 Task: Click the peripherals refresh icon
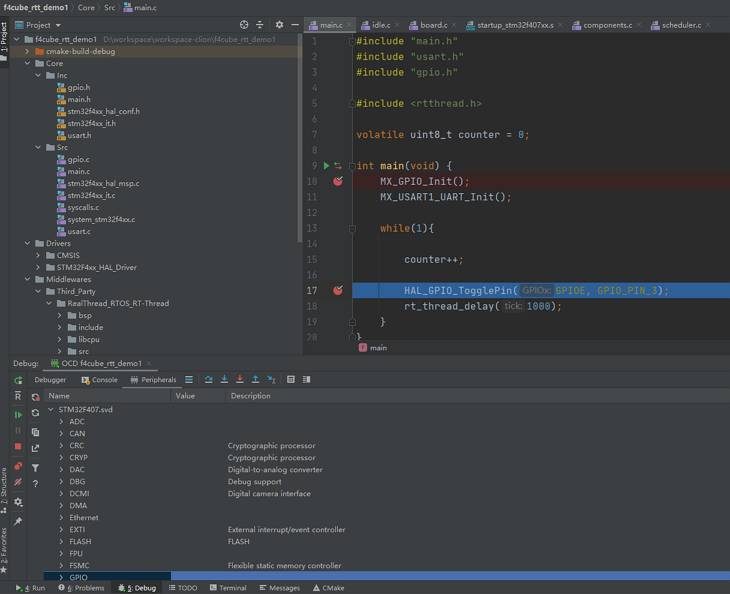(x=35, y=413)
